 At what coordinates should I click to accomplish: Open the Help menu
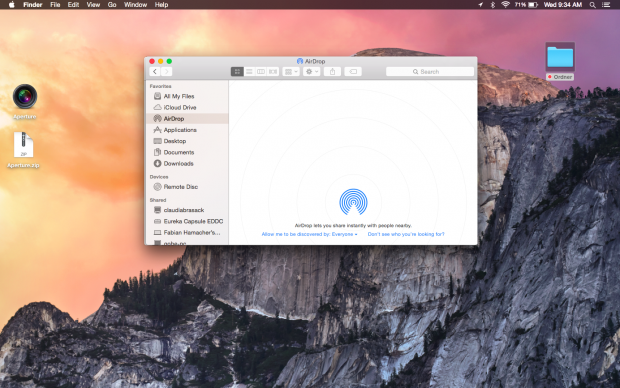(161, 5)
